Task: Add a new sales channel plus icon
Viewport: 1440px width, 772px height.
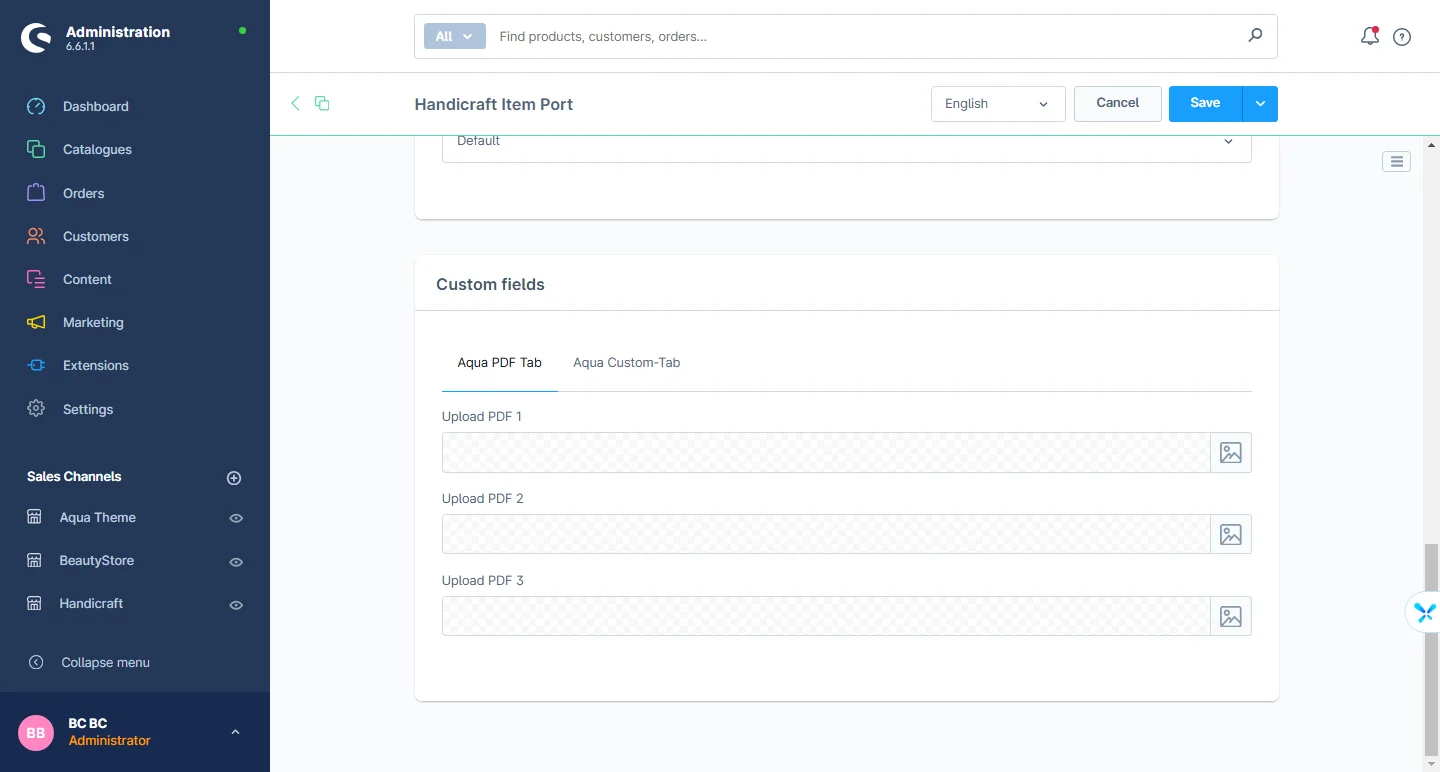Action: click(234, 478)
